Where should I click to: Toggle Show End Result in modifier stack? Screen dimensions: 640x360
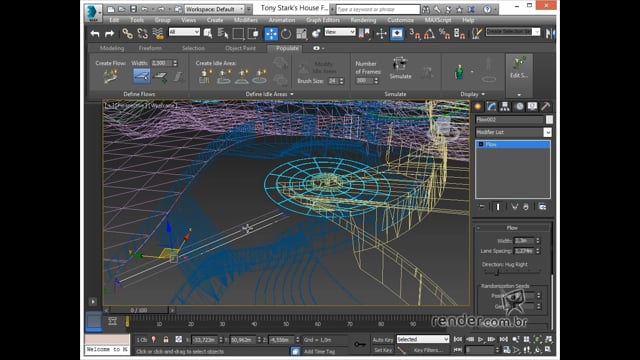pyautogui.click(x=498, y=207)
